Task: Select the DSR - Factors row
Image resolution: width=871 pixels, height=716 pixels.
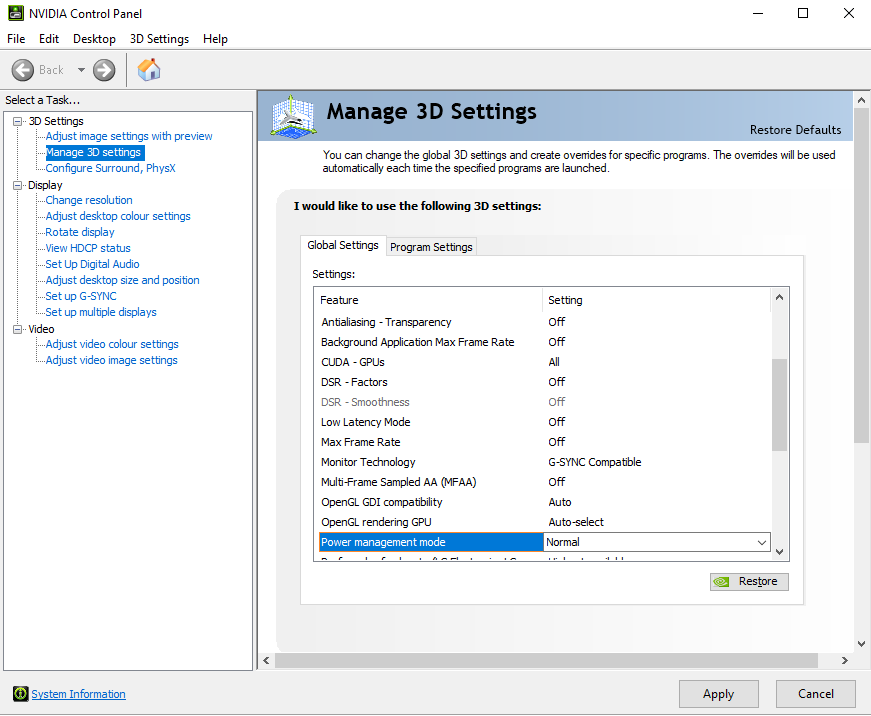Action: (x=545, y=382)
